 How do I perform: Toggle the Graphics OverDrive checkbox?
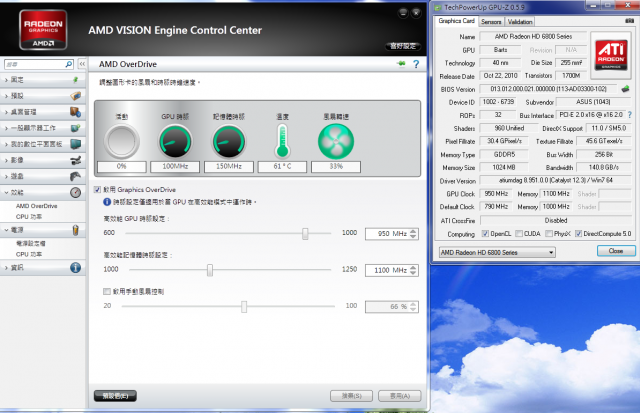tap(97, 189)
